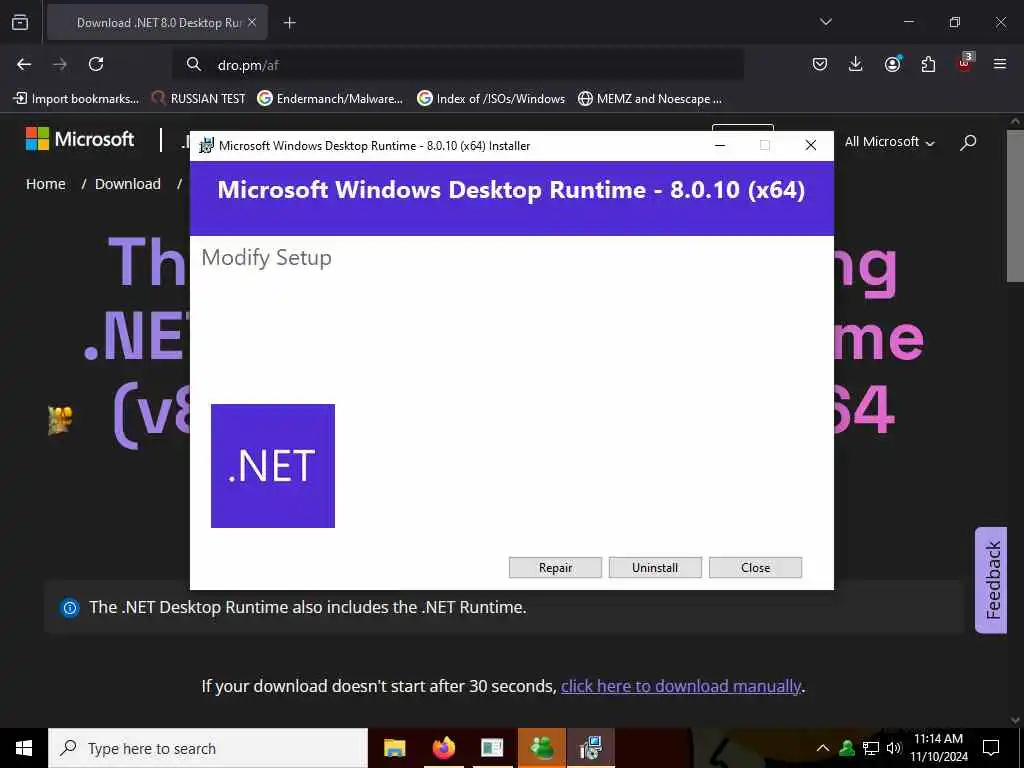
Task: Click the page search magnifier icon
Action: (968, 142)
